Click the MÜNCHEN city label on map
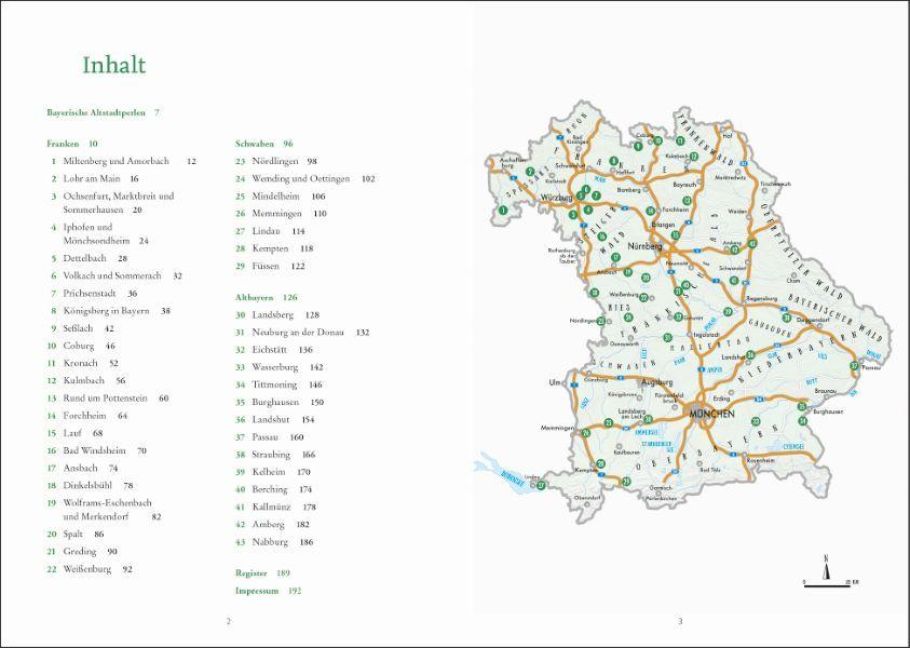Screen dimensions: 910x648 (x=712, y=413)
